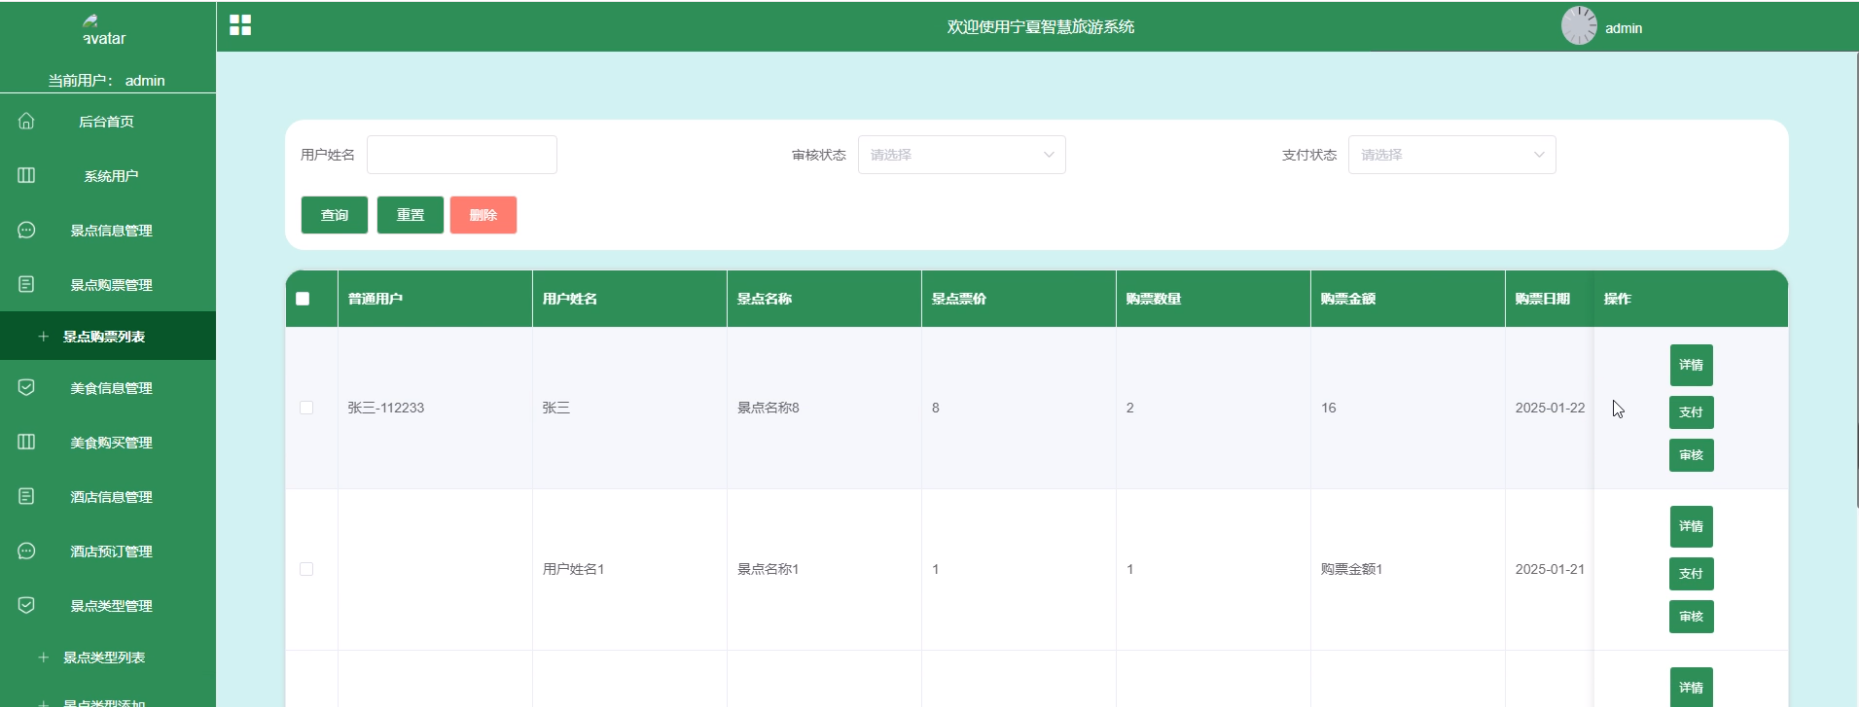Click the date cell 2025-01-22
Image resolution: width=1859 pixels, height=707 pixels.
(x=1550, y=408)
